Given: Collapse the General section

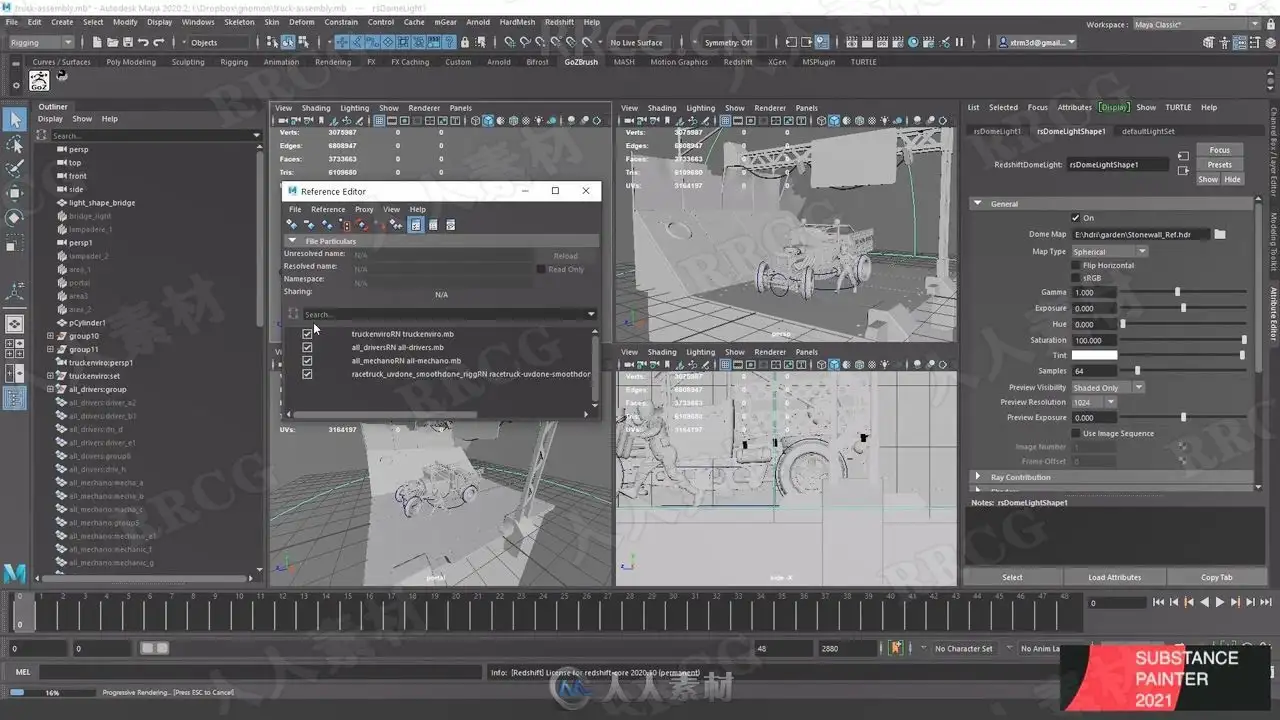Looking at the screenshot, I should point(978,203).
